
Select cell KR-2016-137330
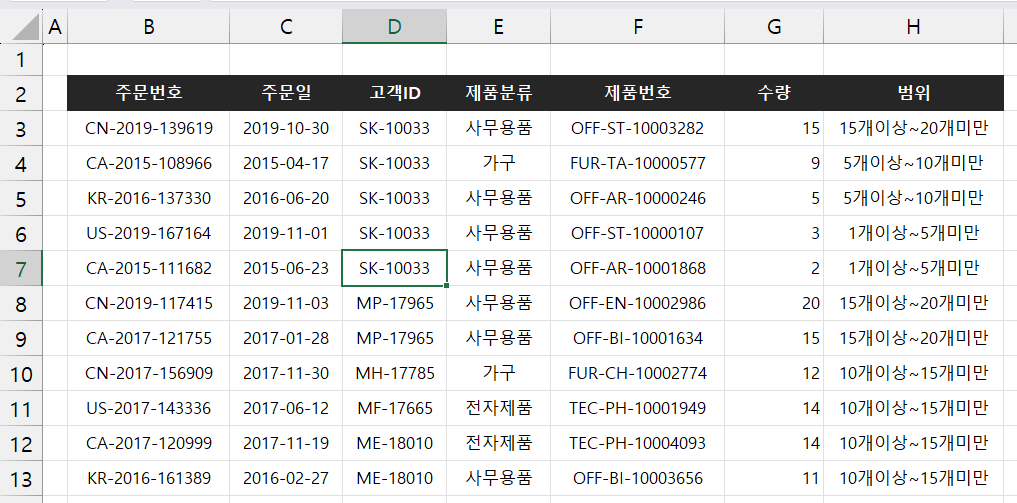pos(149,198)
